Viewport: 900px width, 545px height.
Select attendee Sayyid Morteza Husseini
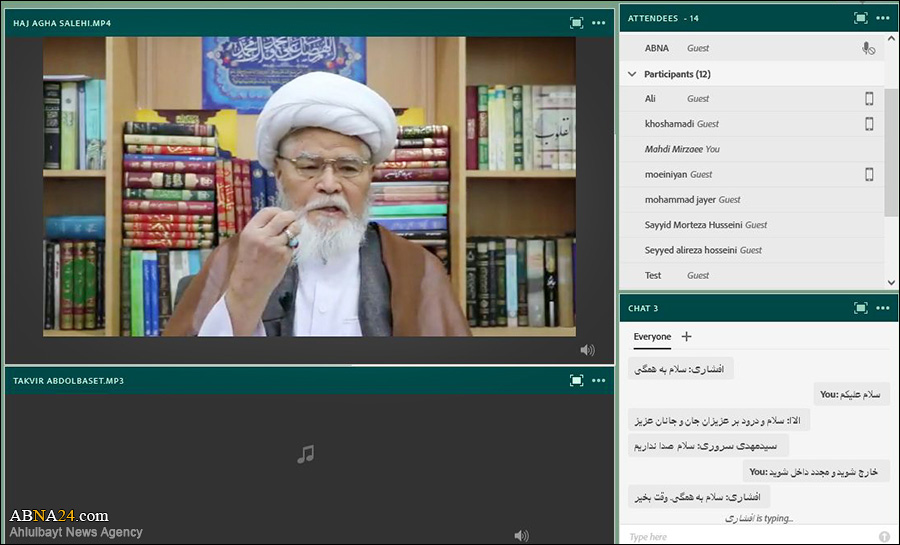[x=705, y=225]
